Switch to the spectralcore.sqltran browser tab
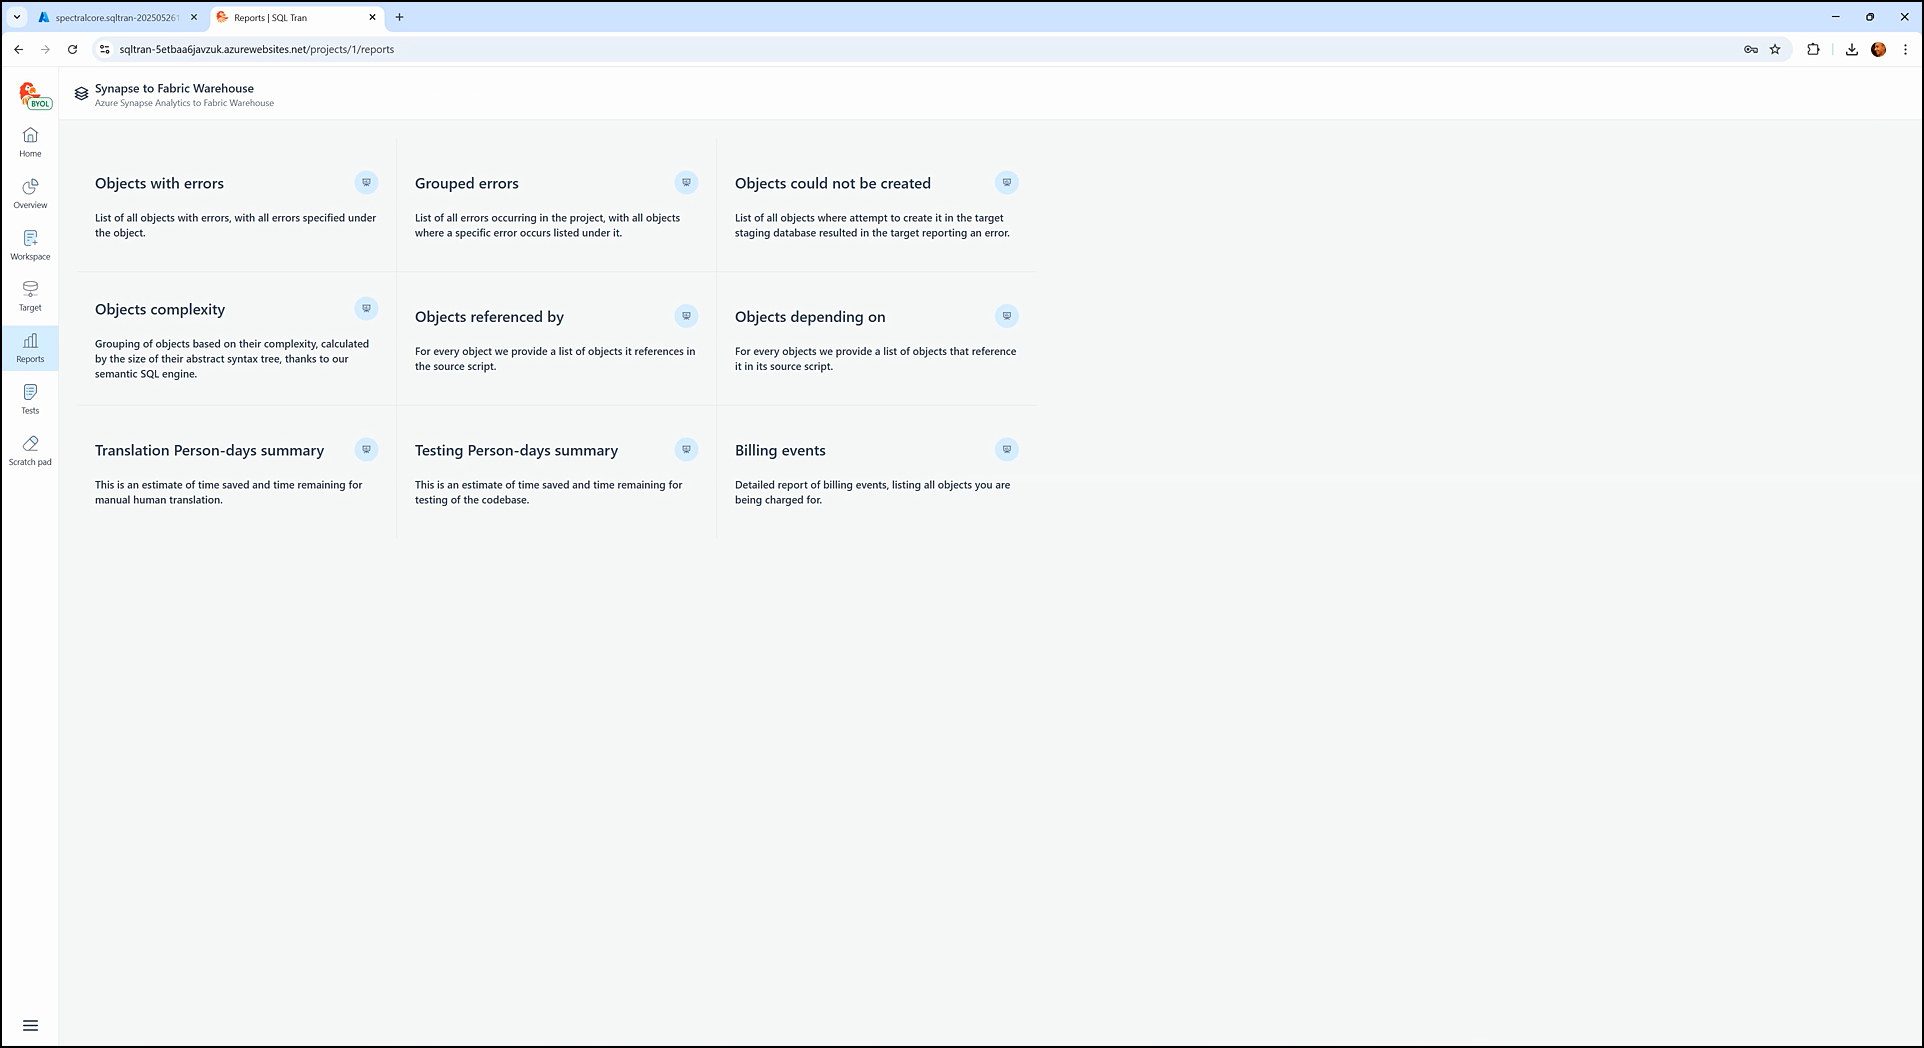This screenshot has height=1048, width=1924. pyautogui.click(x=116, y=17)
